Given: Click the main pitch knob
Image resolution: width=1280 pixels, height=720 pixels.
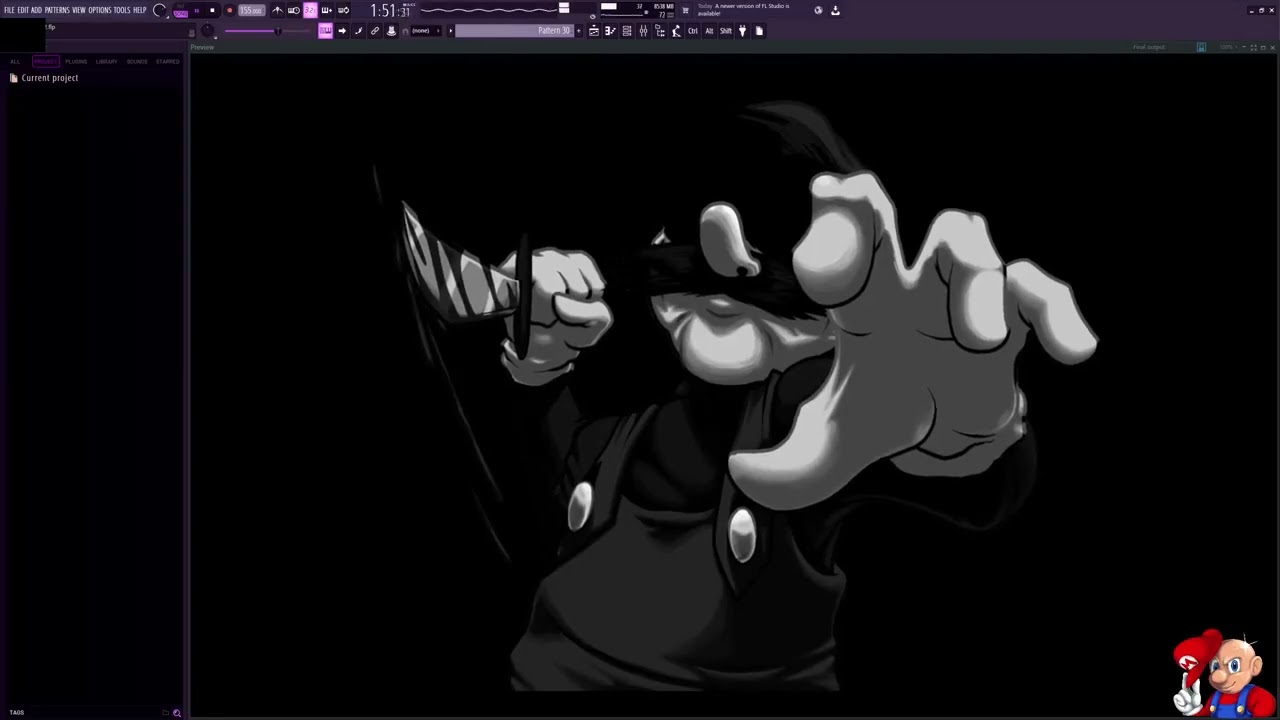Looking at the screenshot, I should point(208,31).
